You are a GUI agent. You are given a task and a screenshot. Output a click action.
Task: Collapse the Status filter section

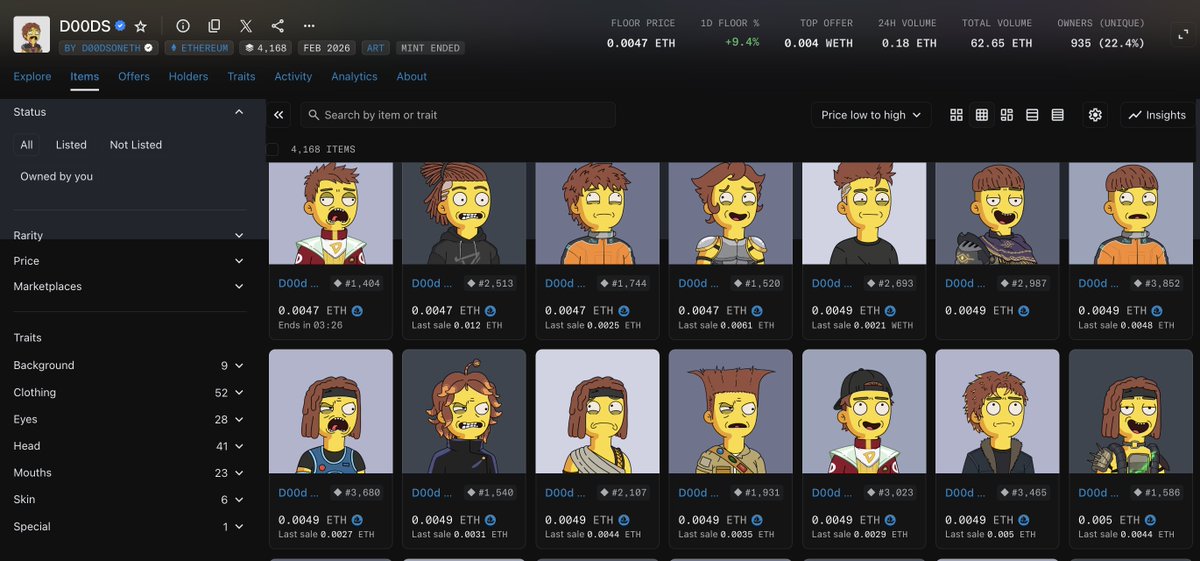(239, 112)
